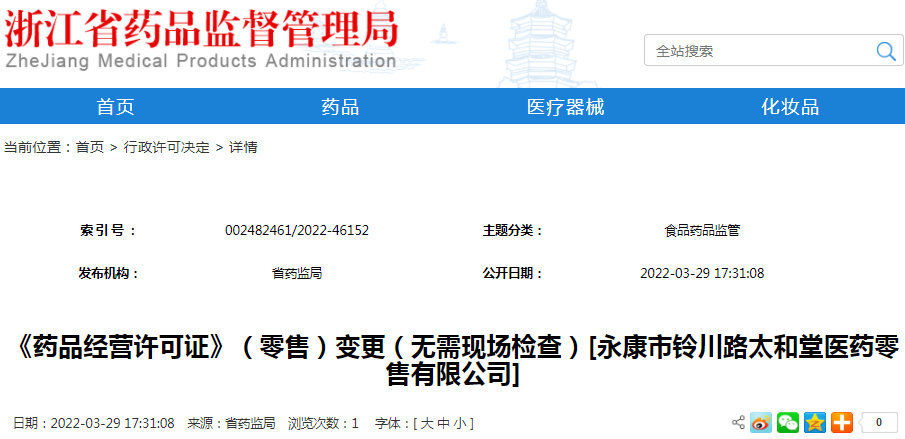Set font size to 大

click(426, 423)
